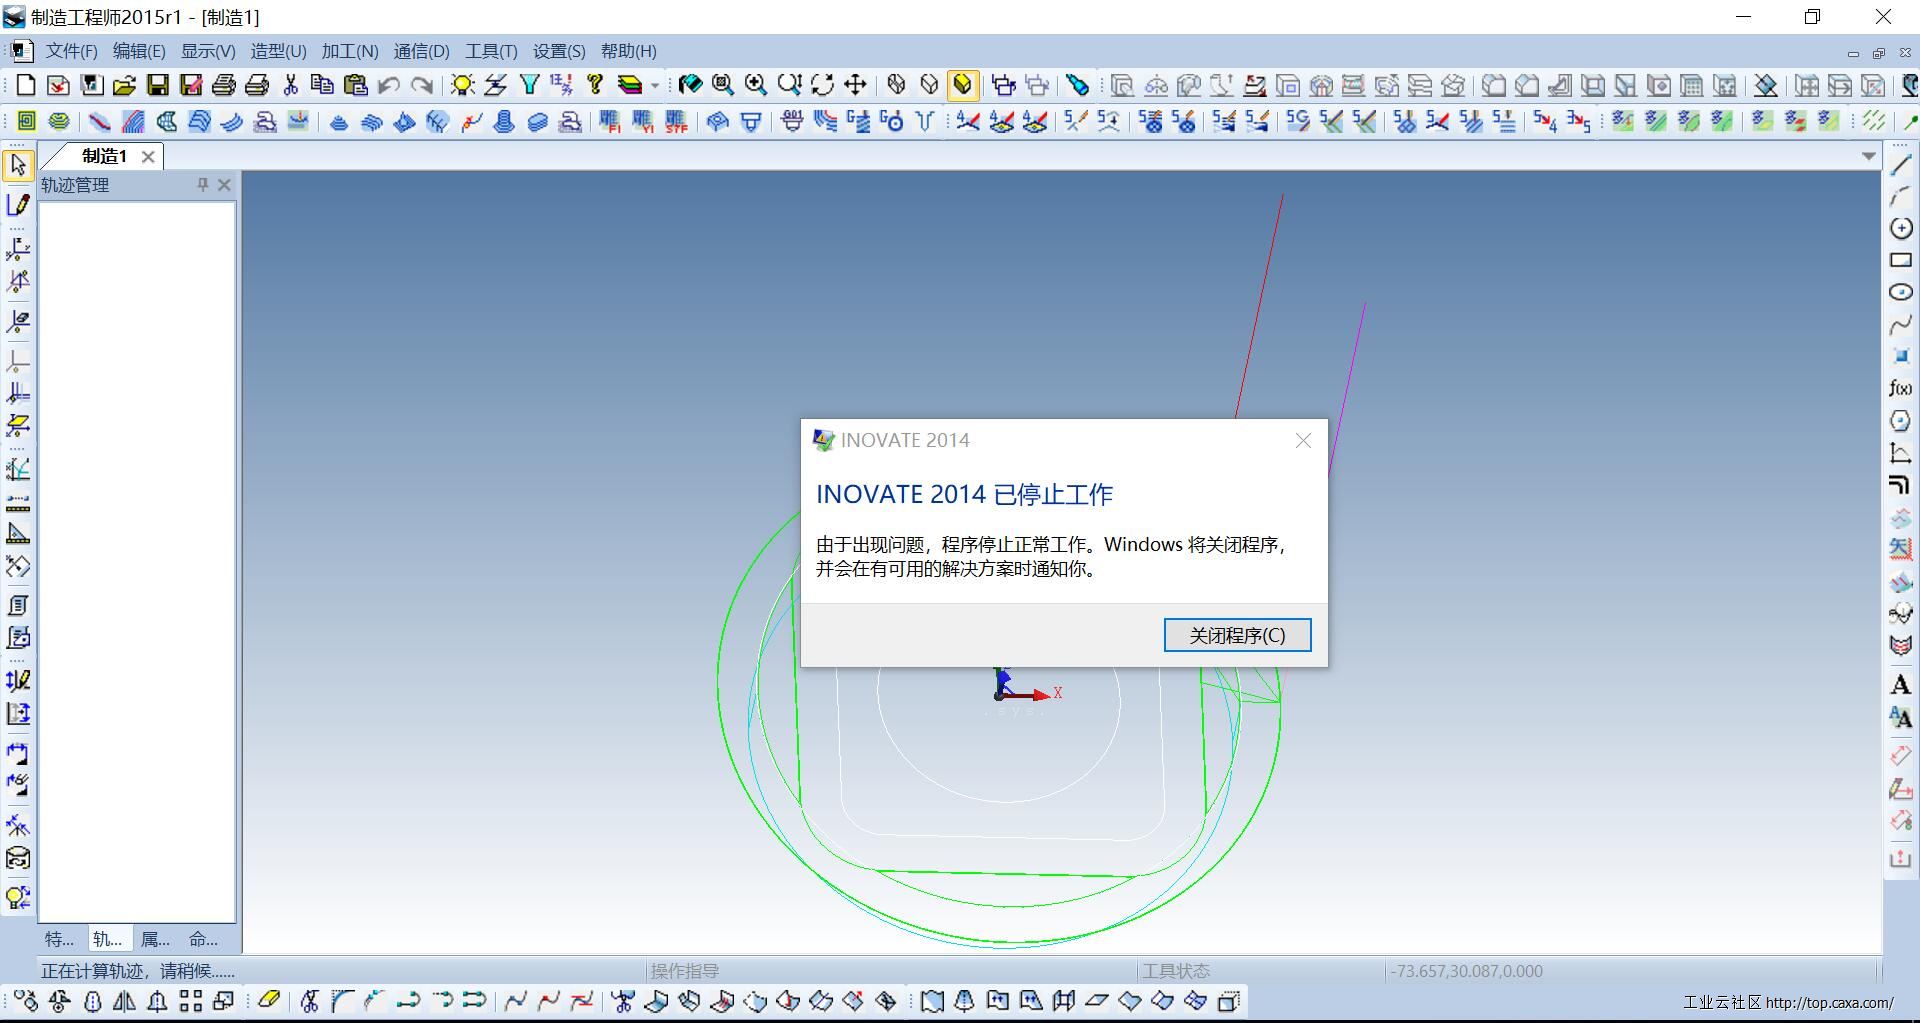
Task: Close the INOVATE 2014 crash dialog
Action: click(x=1303, y=440)
